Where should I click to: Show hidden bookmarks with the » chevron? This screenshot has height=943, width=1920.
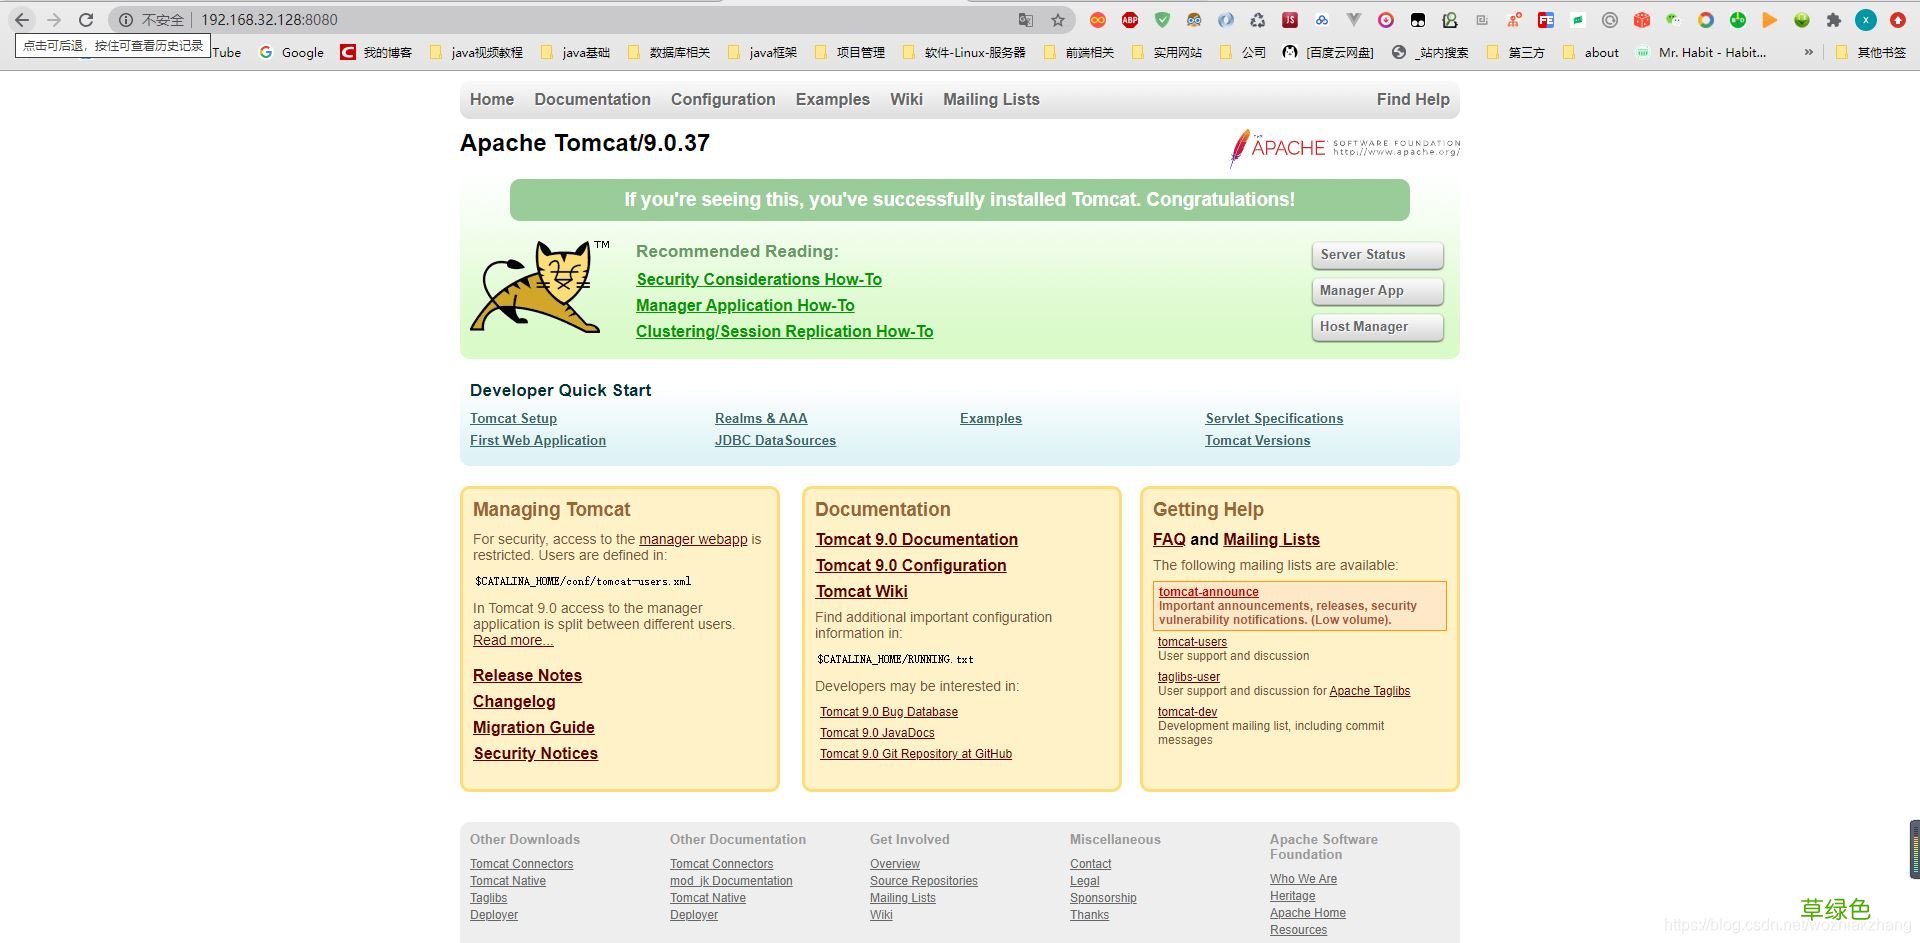coord(1808,52)
